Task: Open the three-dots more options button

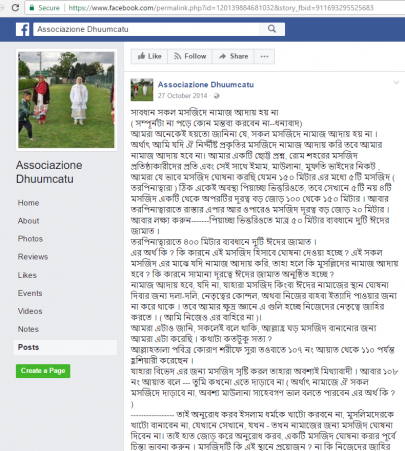Action: pyautogui.click(x=264, y=56)
